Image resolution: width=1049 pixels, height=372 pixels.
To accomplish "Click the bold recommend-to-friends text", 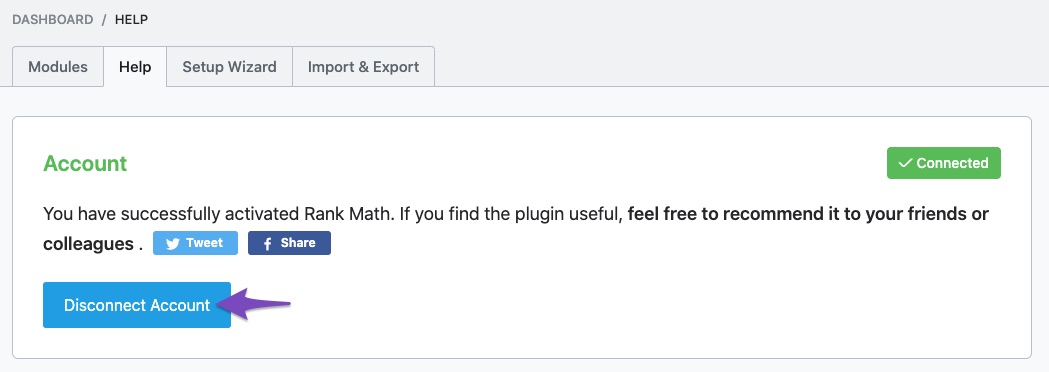I will (808, 214).
